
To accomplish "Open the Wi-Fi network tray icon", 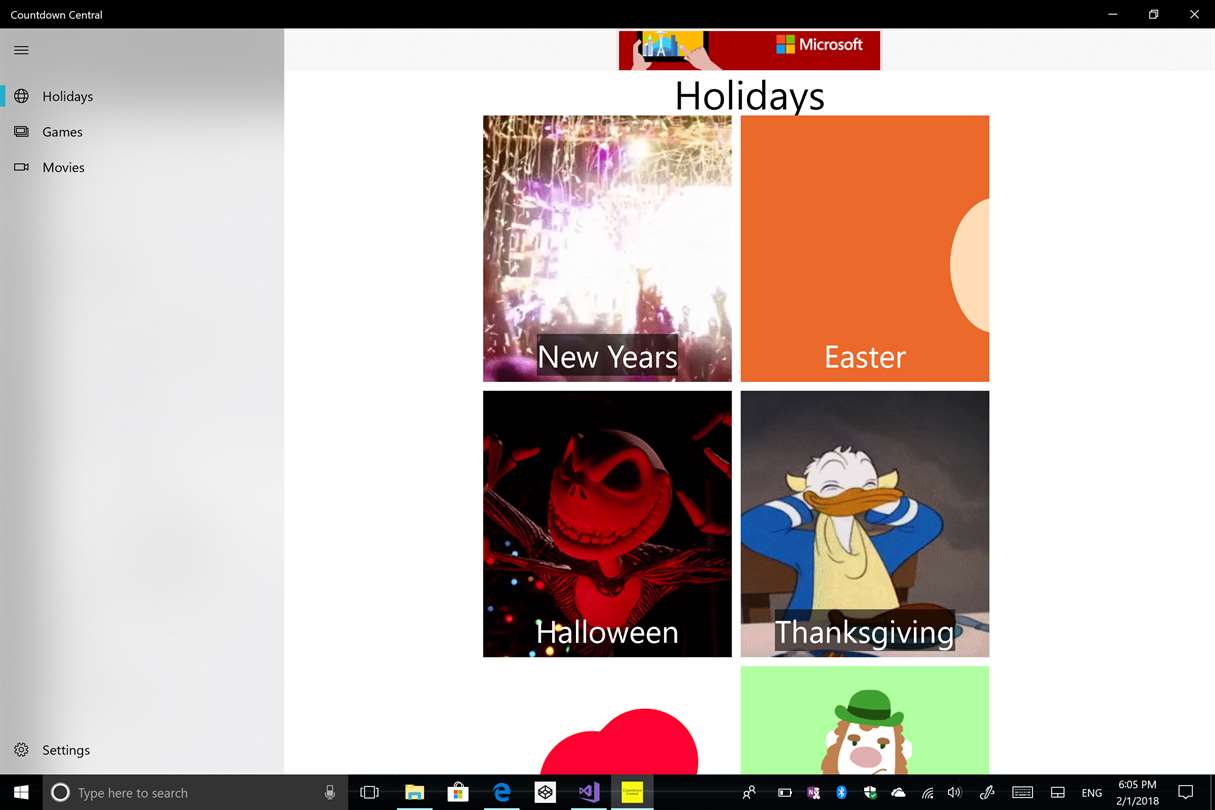I will [x=927, y=792].
